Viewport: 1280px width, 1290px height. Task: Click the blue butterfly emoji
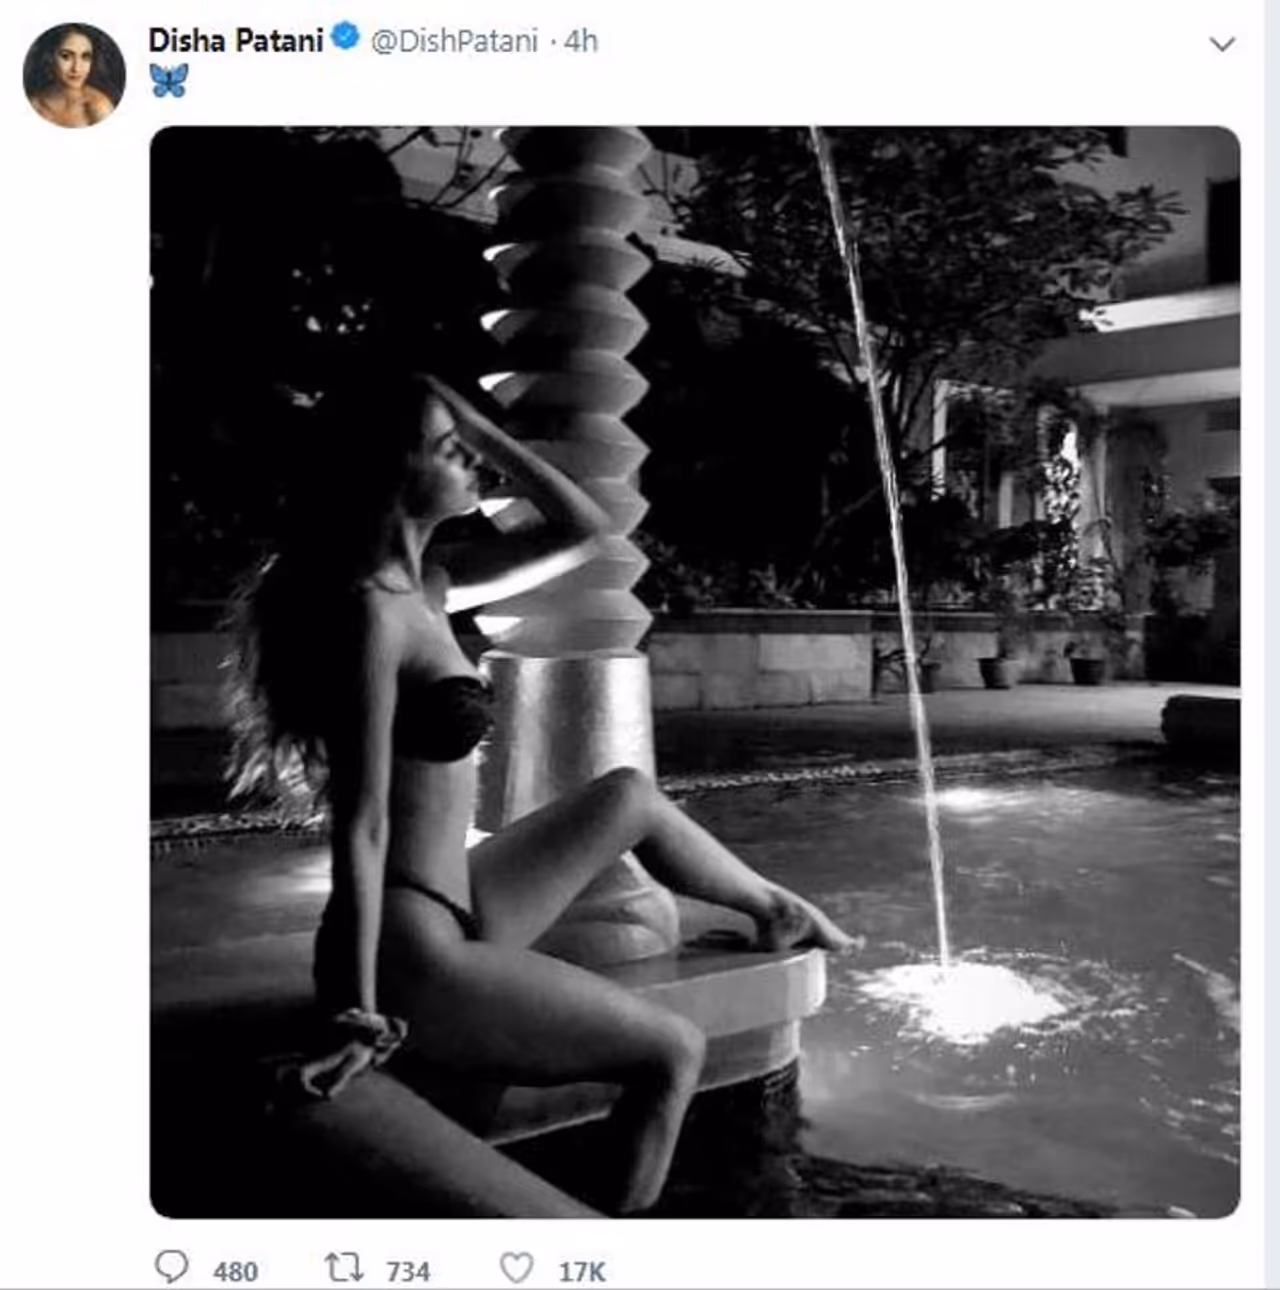(x=169, y=80)
